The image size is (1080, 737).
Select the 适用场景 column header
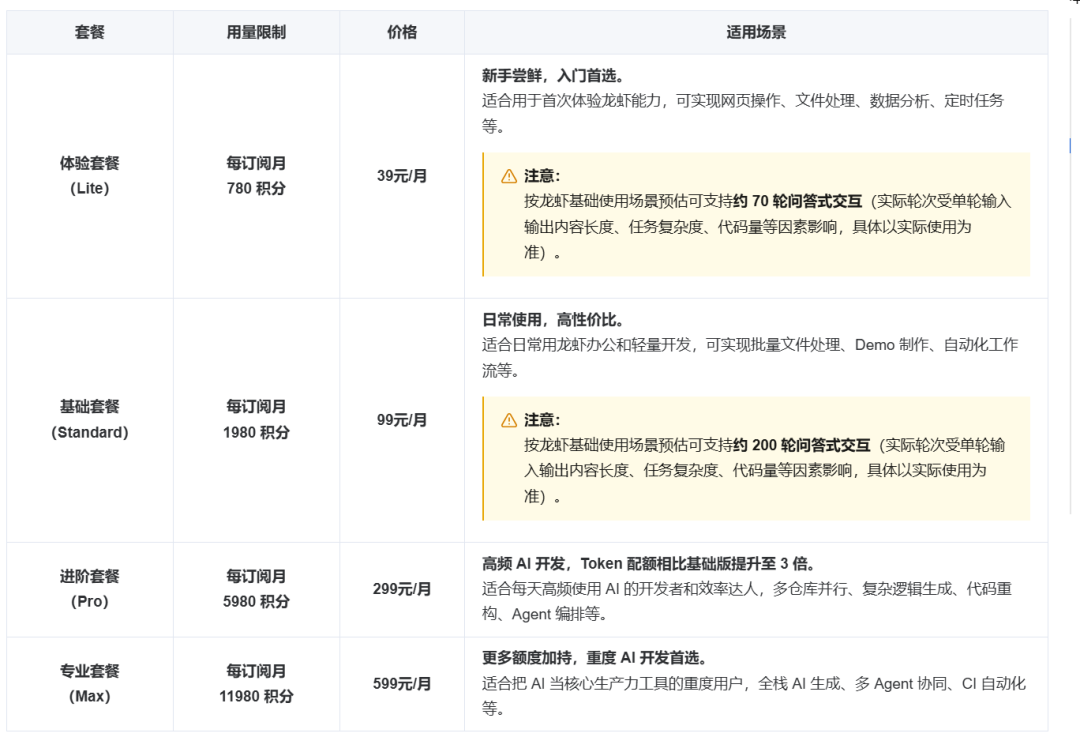tap(756, 32)
